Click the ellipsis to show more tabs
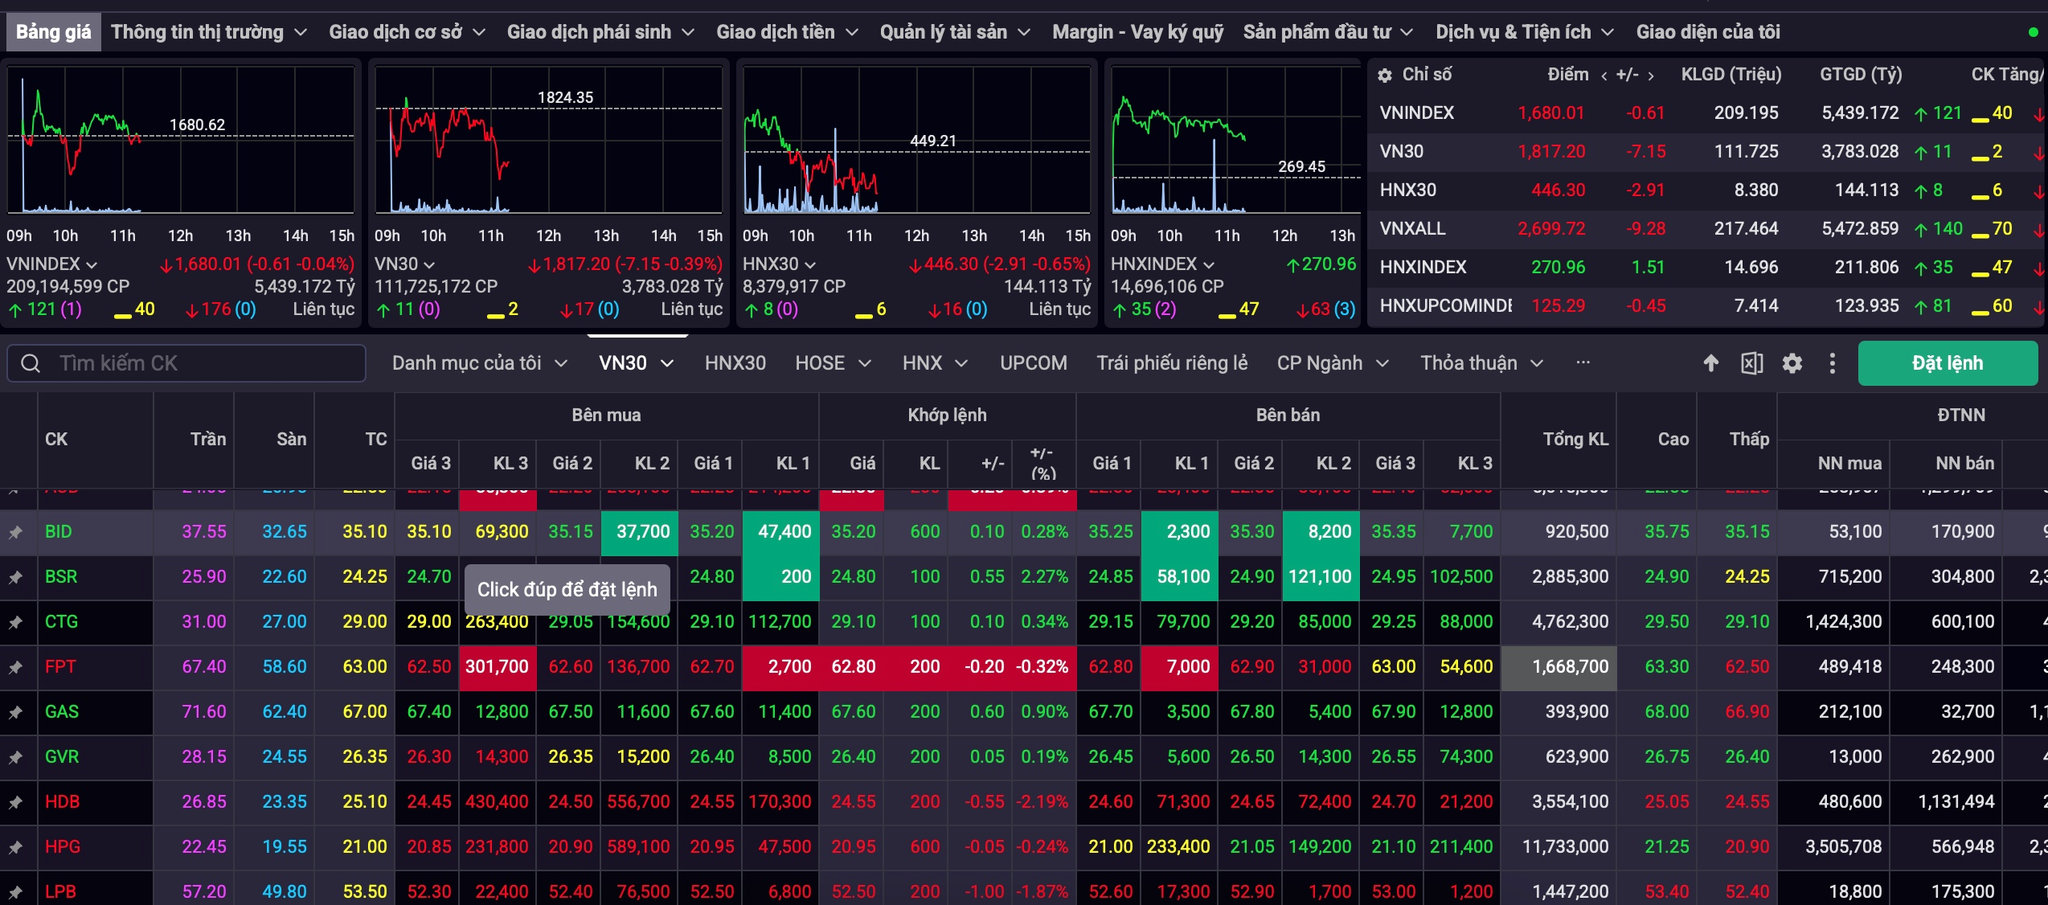This screenshot has width=2048, height=905. 1583,362
